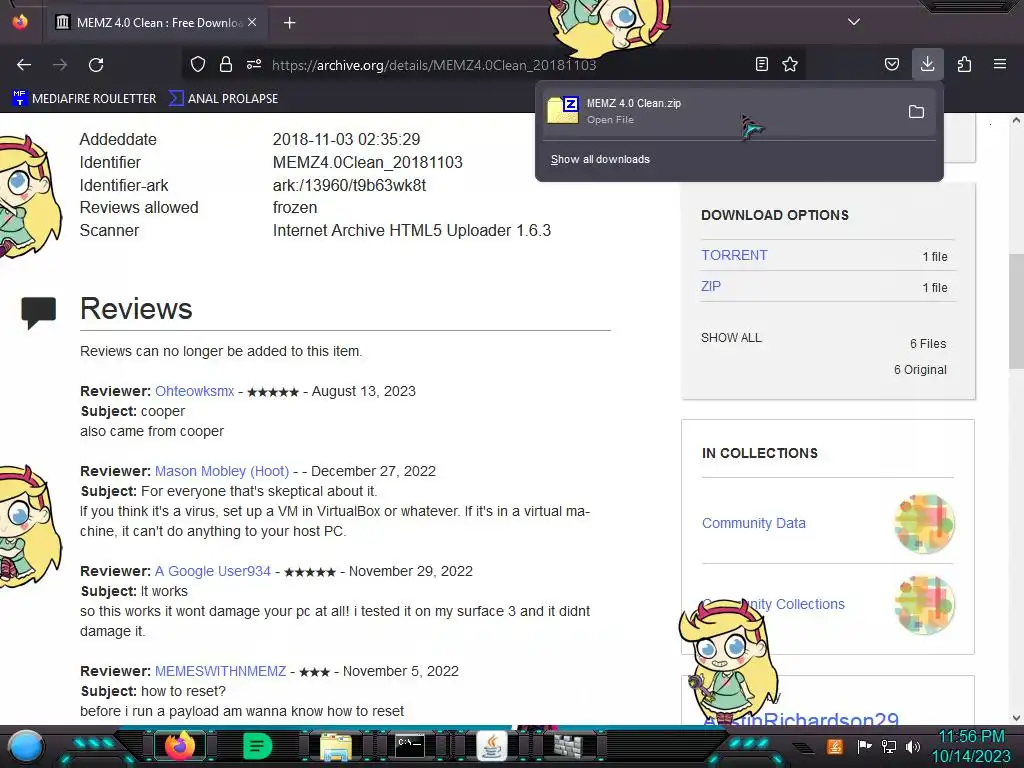Image resolution: width=1024 pixels, height=768 pixels.
Task: Open reviewer A Google User934 profile
Action: [213, 571]
